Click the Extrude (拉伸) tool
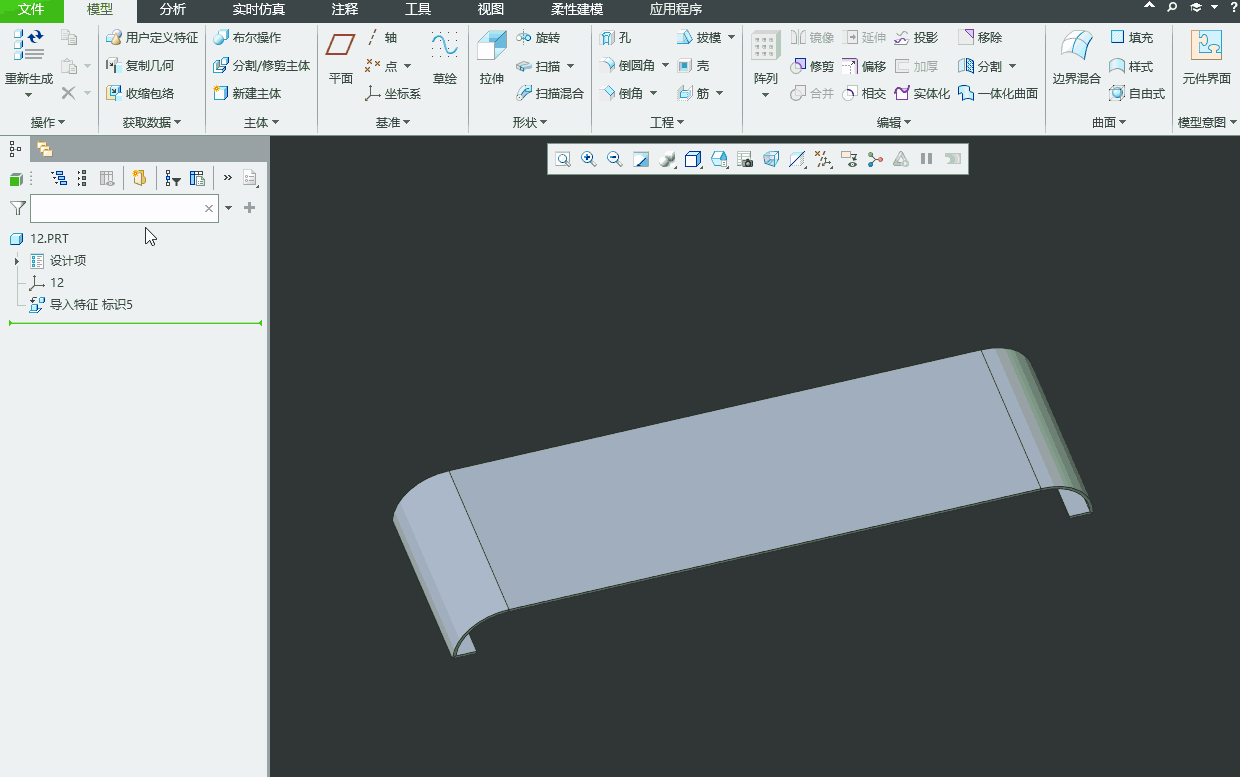The height and width of the screenshot is (777, 1240). click(x=491, y=57)
